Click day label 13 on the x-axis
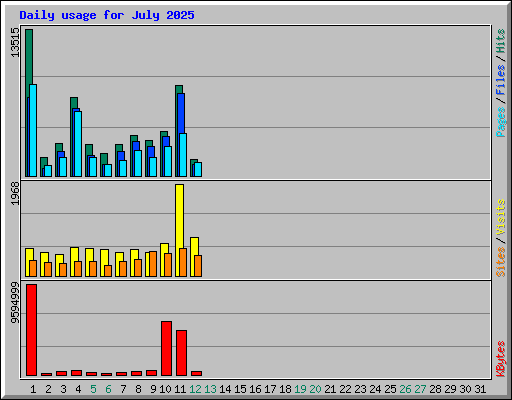512x400 pixels. click(210, 389)
